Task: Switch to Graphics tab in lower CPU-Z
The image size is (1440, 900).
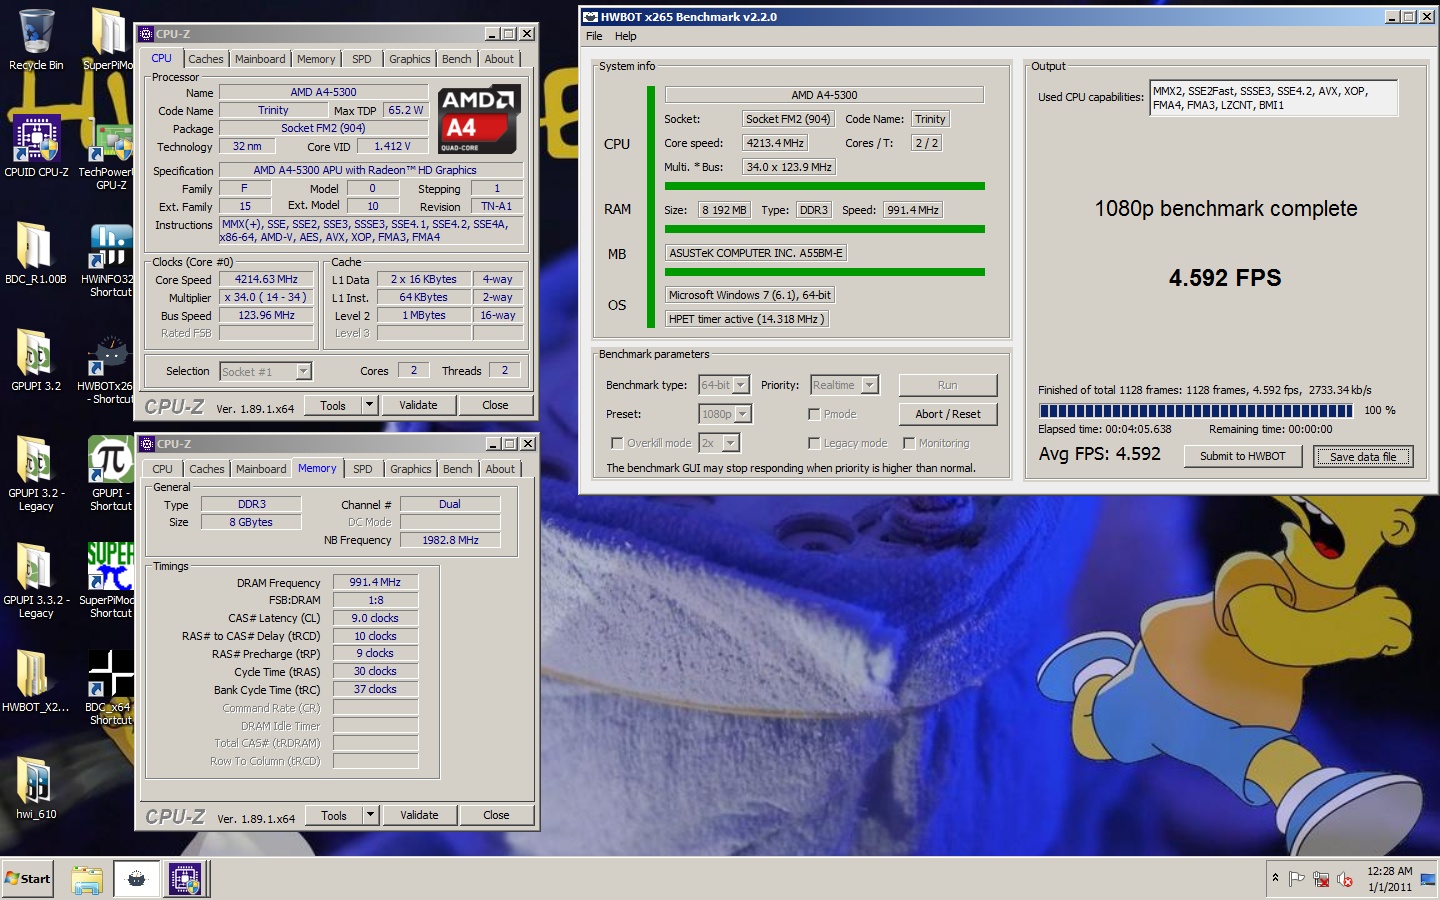Action: tap(411, 469)
